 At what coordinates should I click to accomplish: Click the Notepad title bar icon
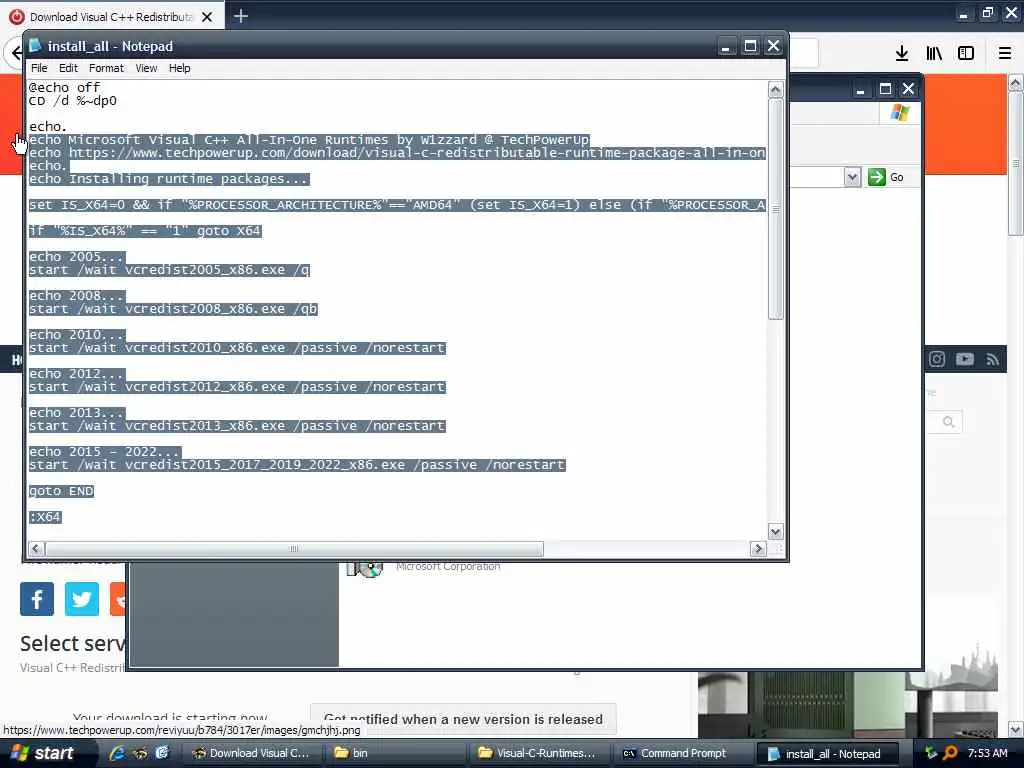[x=35, y=46]
